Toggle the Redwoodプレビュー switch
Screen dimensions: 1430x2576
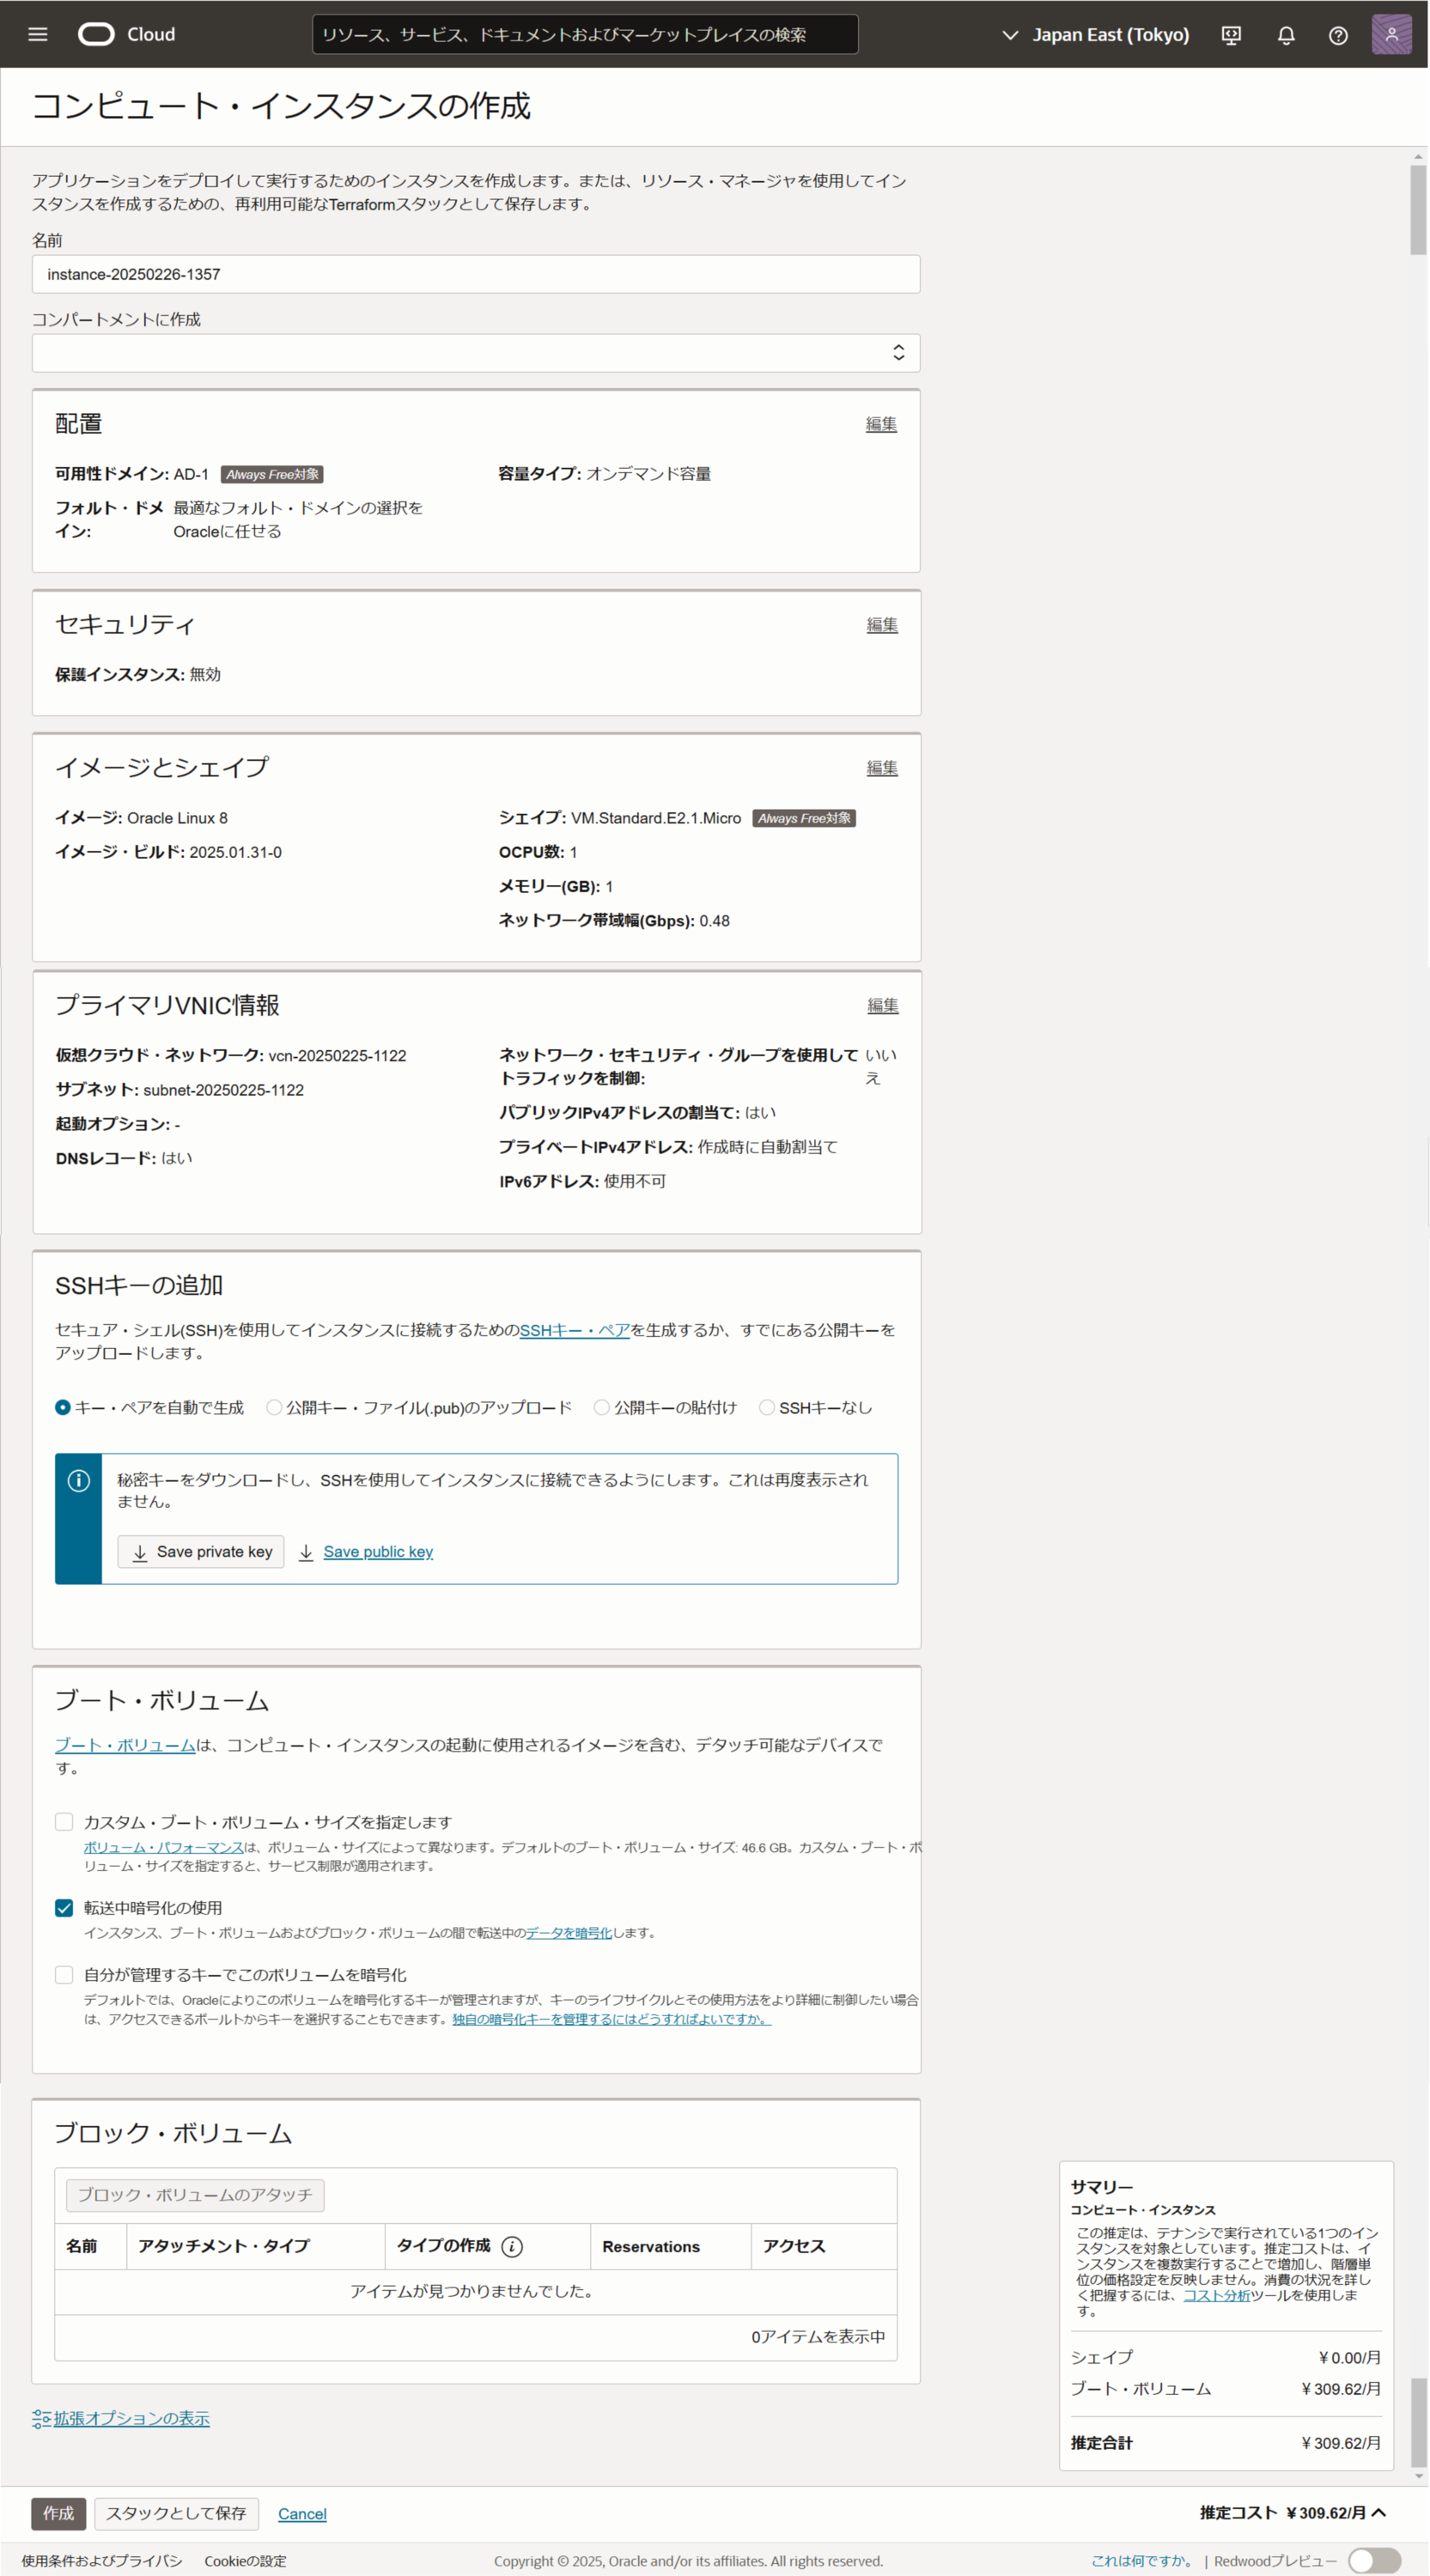(x=1374, y=2560)
